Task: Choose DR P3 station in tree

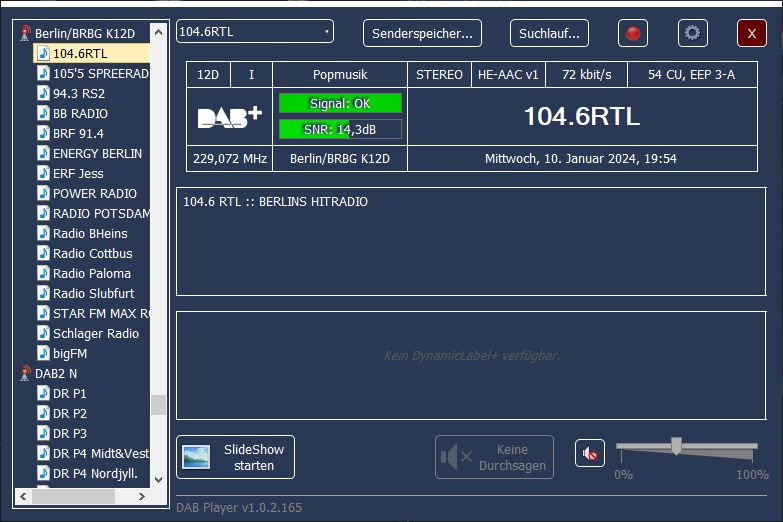Action: click(x=69, y=433)
